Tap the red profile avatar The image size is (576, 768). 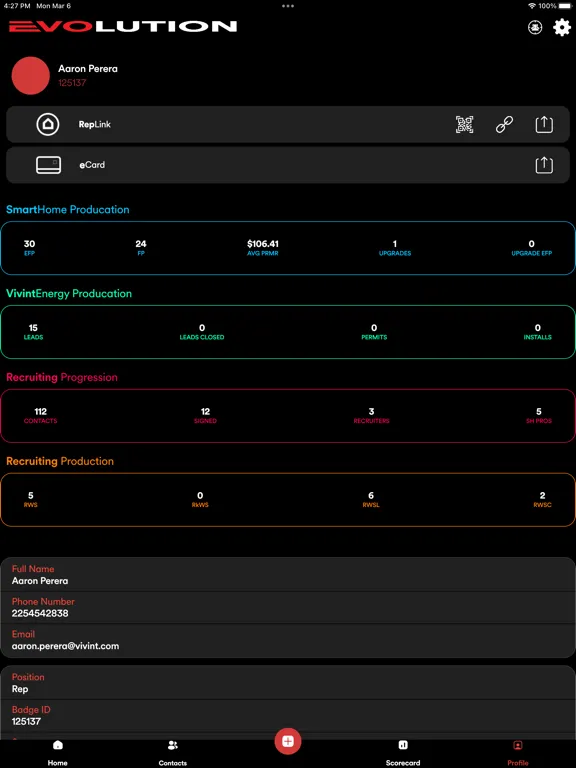30,75
